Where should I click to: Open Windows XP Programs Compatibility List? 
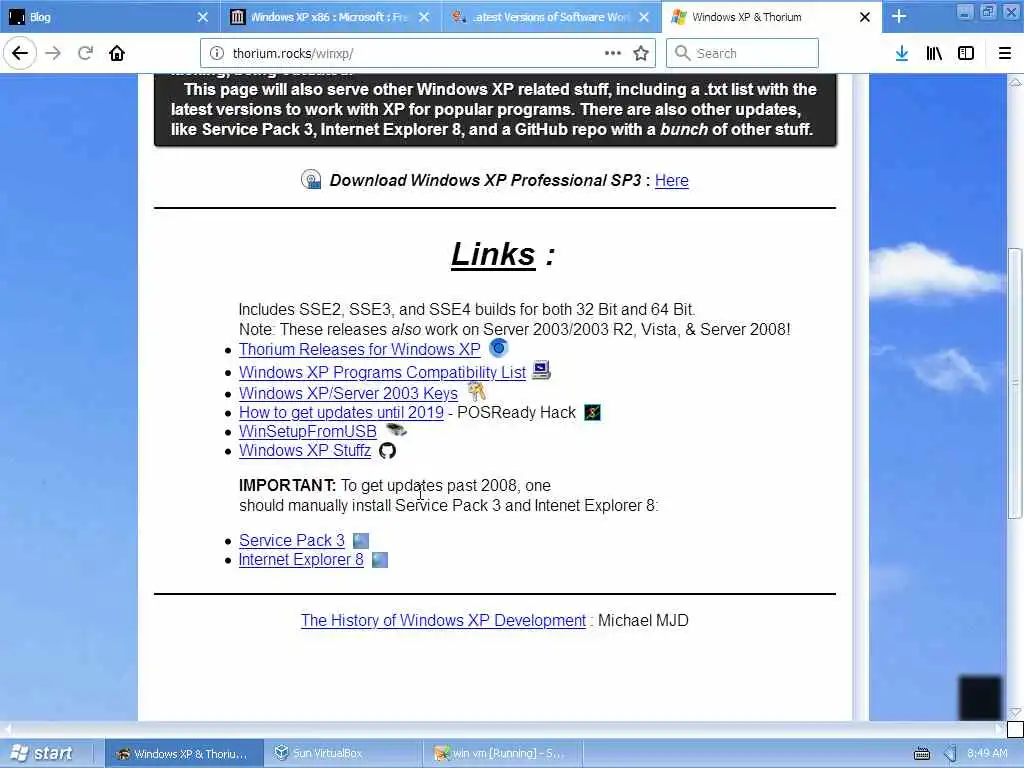point(382,372)
